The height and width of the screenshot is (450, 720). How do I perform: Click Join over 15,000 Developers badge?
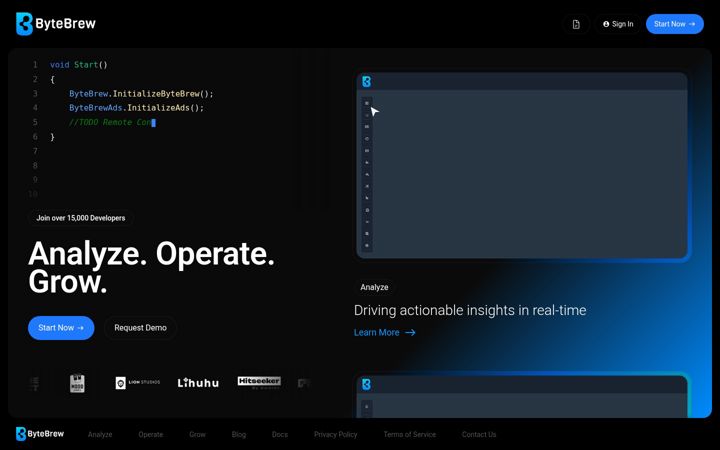81,218
